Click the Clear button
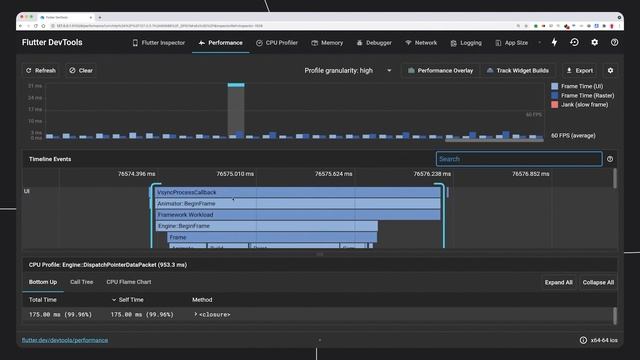Viewport: 640px width, 360px height. coord(81,71)
